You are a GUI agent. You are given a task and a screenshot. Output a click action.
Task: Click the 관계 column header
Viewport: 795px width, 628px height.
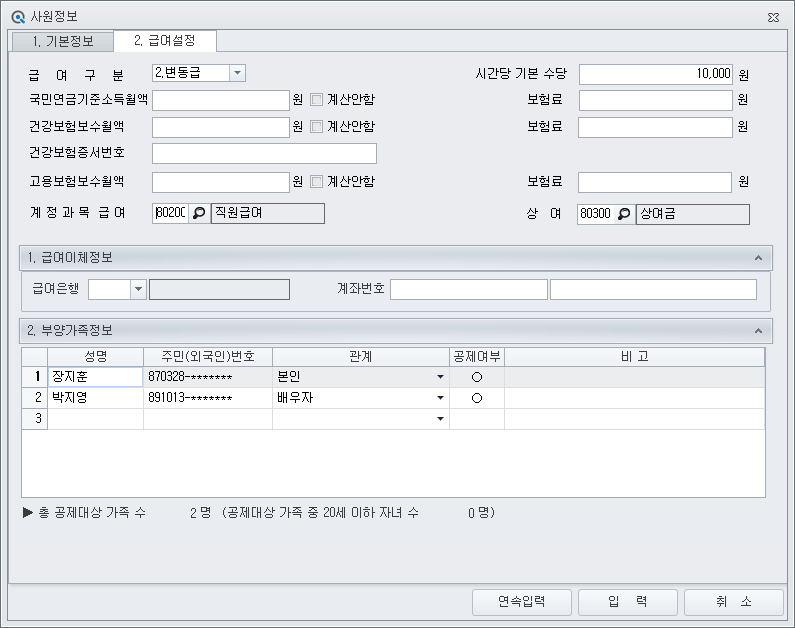(360, 357)
